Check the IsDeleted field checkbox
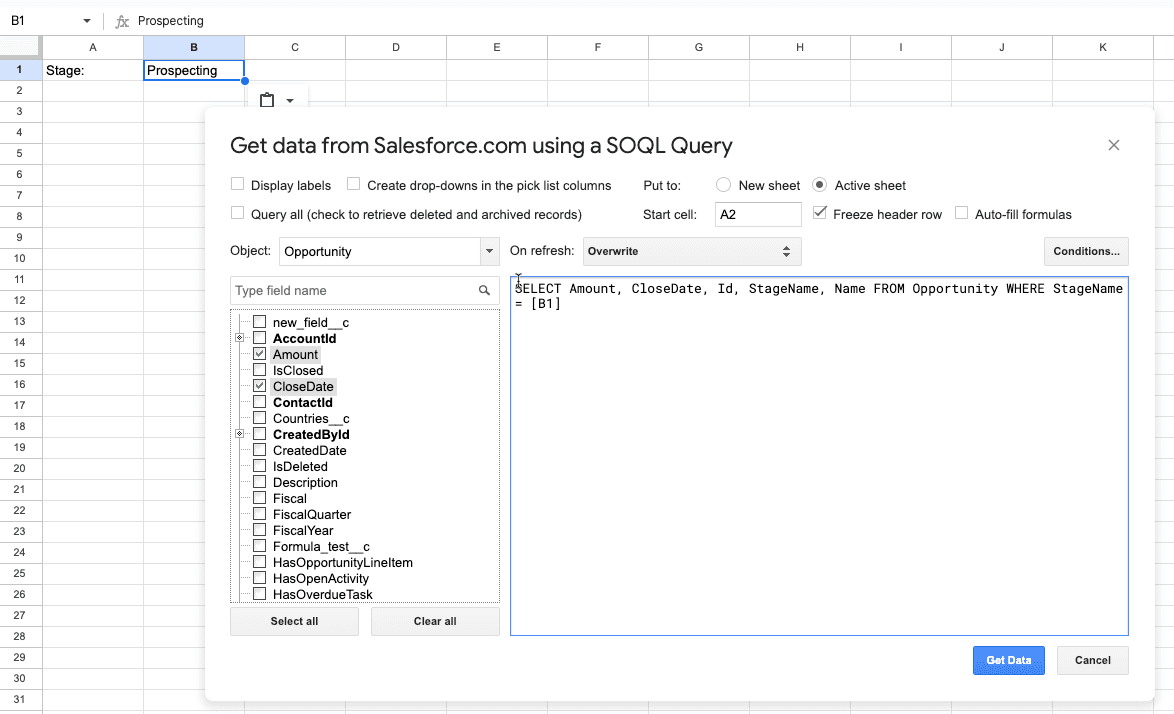This screenshot has height=714, width=1174. 260,466
